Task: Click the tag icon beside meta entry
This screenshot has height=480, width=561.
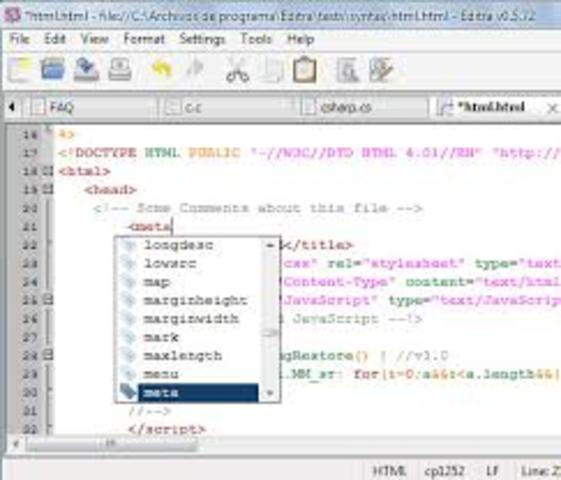Action: (x=127, y=392)
